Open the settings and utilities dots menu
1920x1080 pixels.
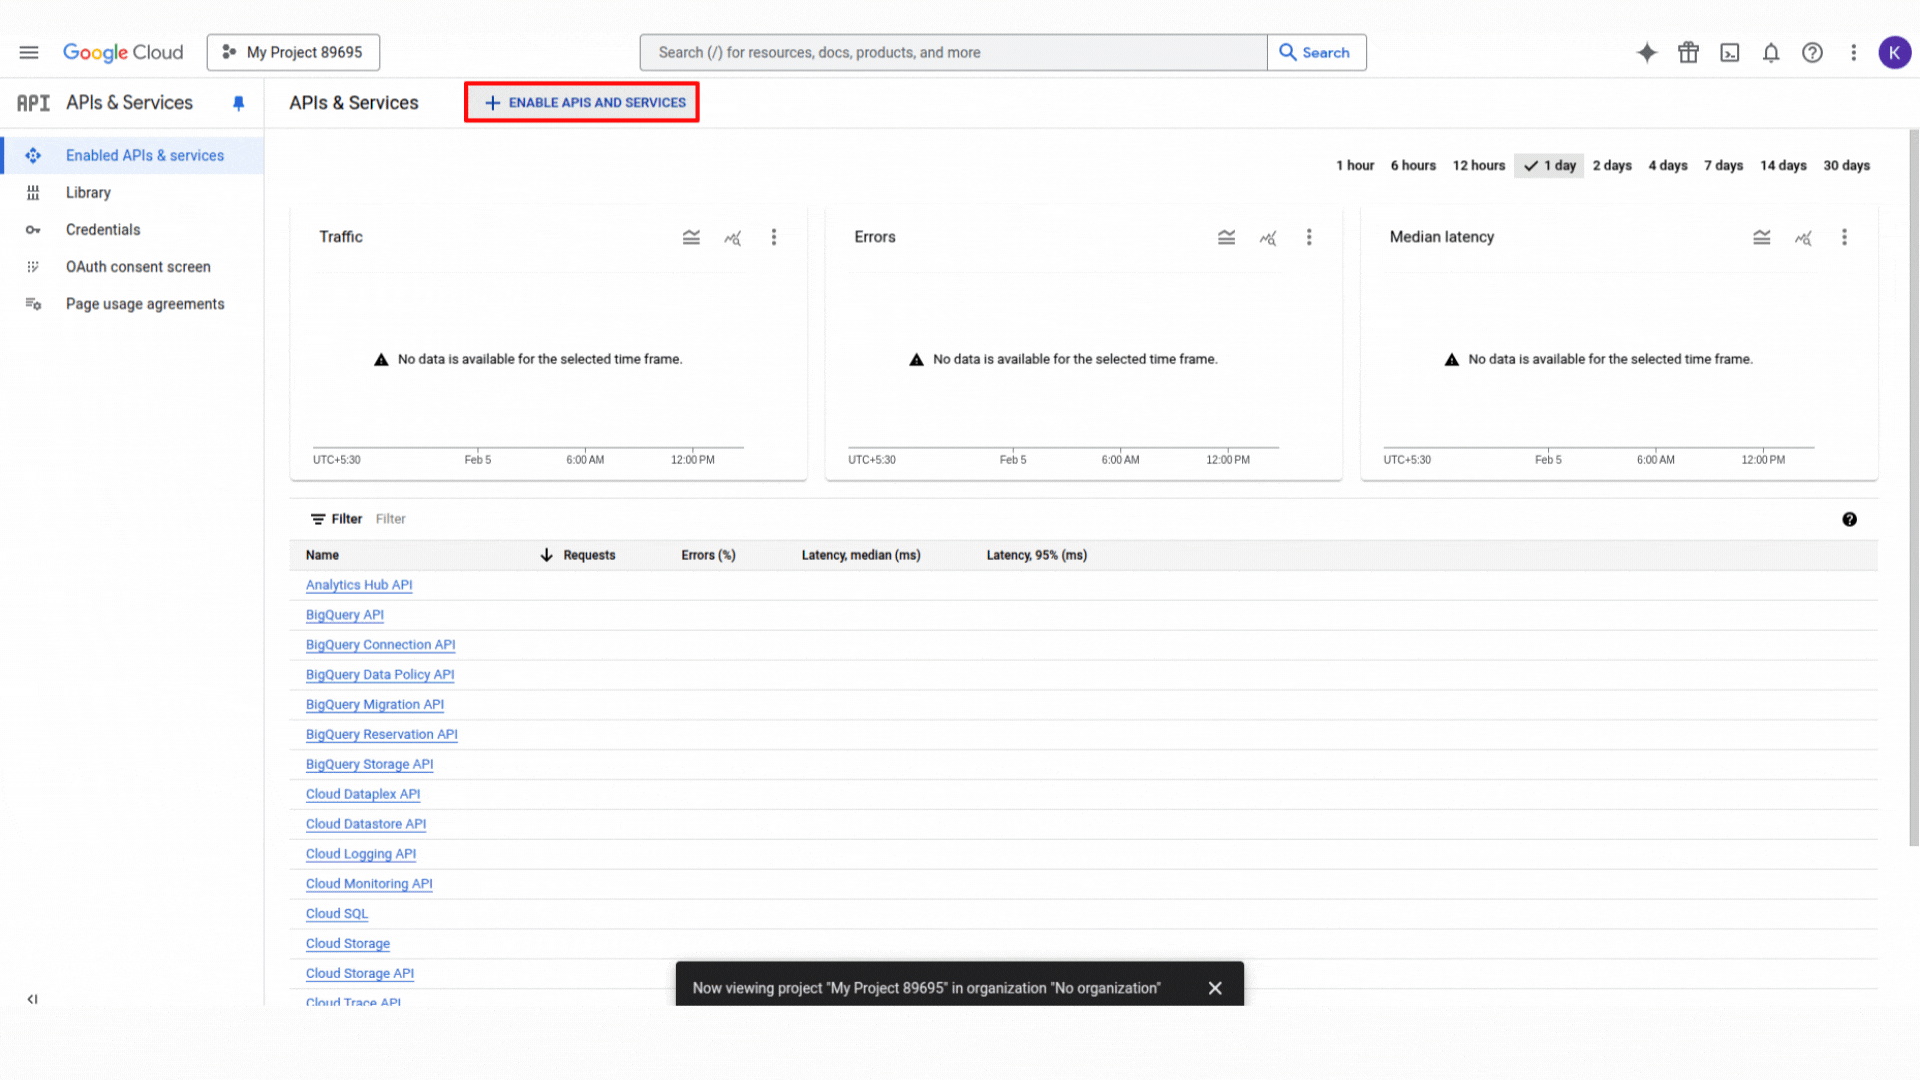coord(1853,52)
